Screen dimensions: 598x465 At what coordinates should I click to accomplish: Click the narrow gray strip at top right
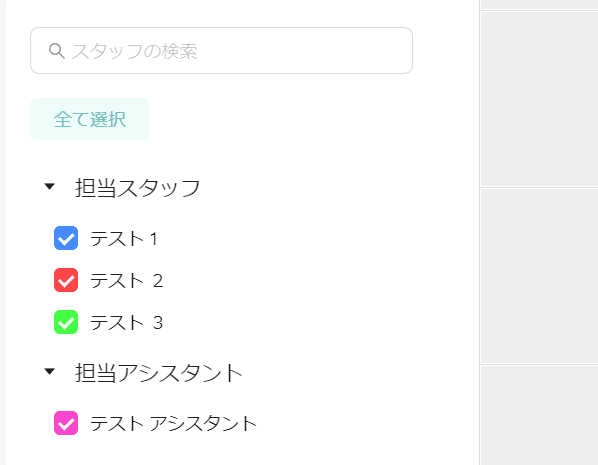point(539,4)
